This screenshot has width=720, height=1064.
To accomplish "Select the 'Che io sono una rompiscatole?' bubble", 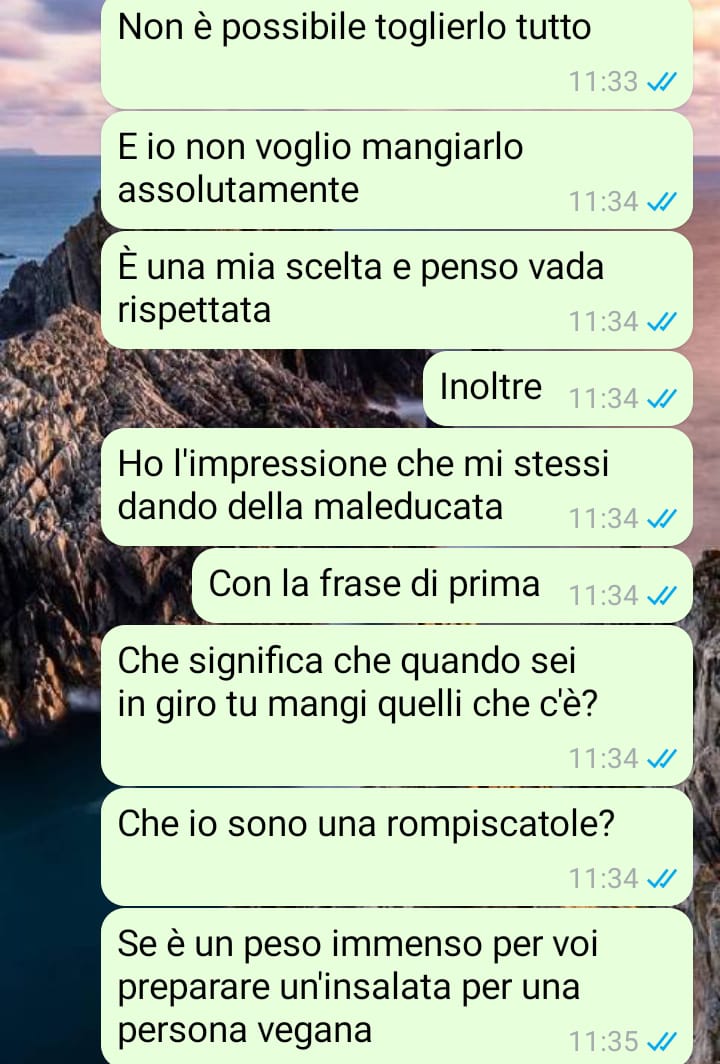I will tap(397, 847).
